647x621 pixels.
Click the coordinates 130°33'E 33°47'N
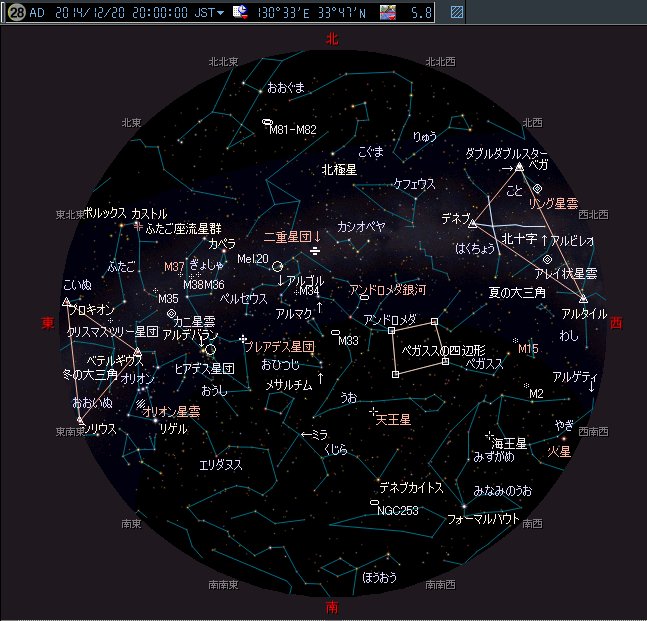point(314,13)
